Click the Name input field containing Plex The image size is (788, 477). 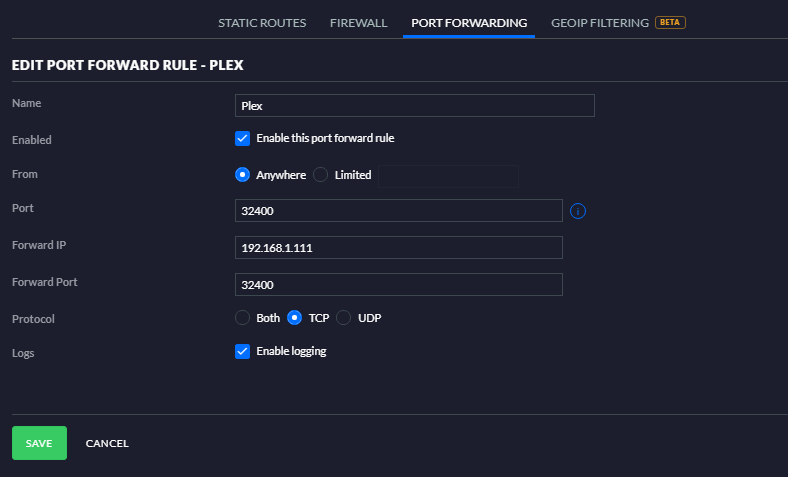coord(415,106)
